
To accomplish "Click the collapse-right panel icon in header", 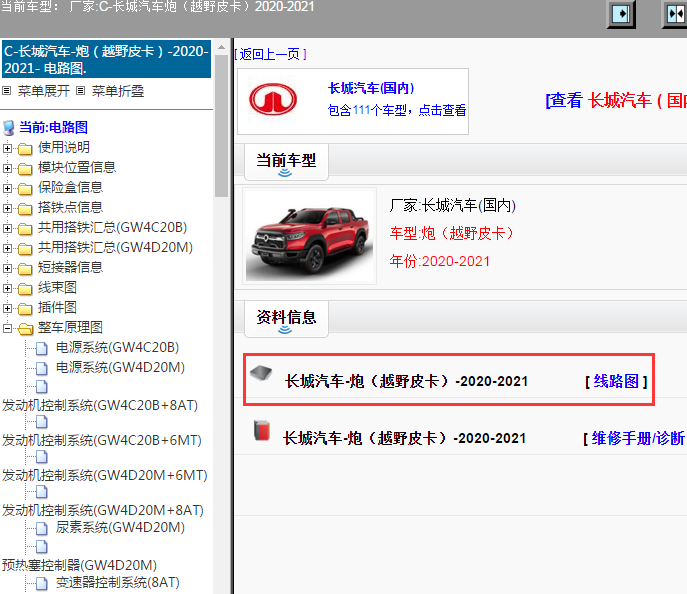I will (x=621, y=14).
